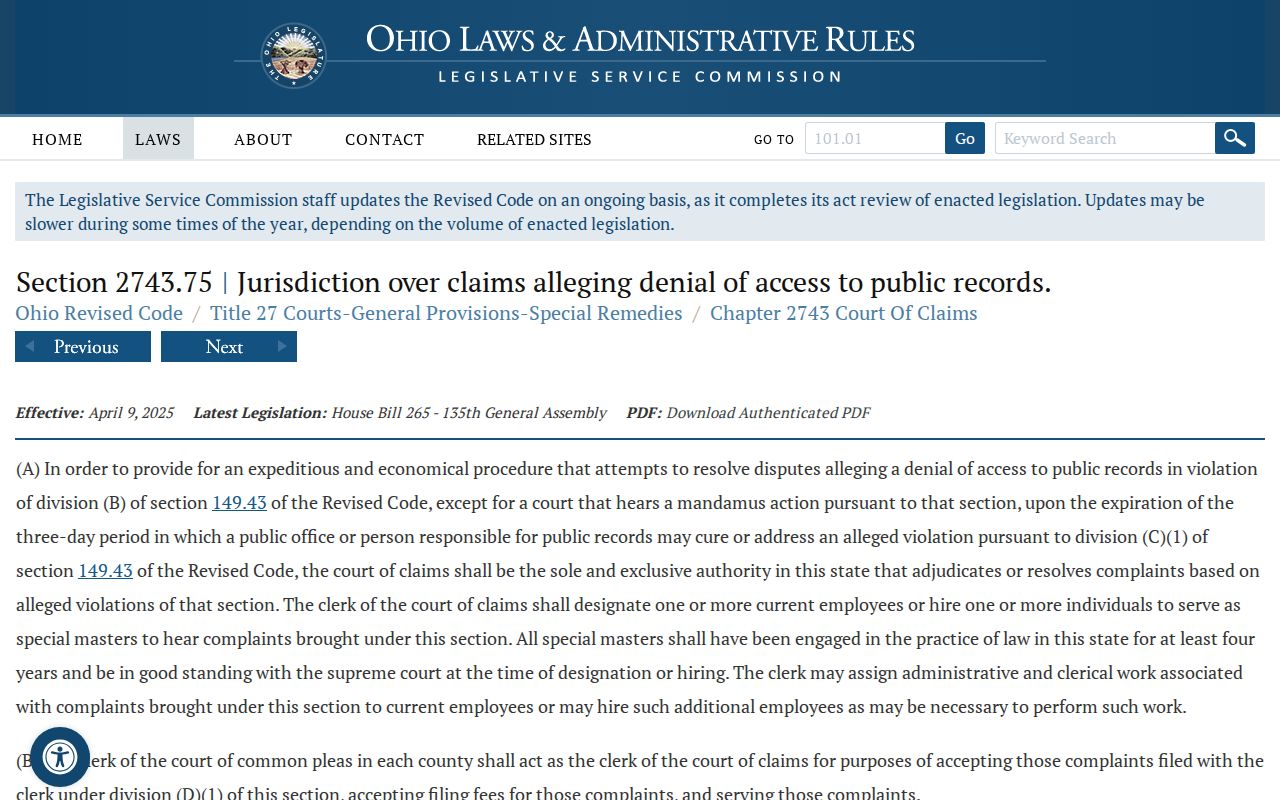This screenshot has height=800, width=1280.
Task: Open the accessibility options widget
Action: pyautogui.click(x=60, y=757)
